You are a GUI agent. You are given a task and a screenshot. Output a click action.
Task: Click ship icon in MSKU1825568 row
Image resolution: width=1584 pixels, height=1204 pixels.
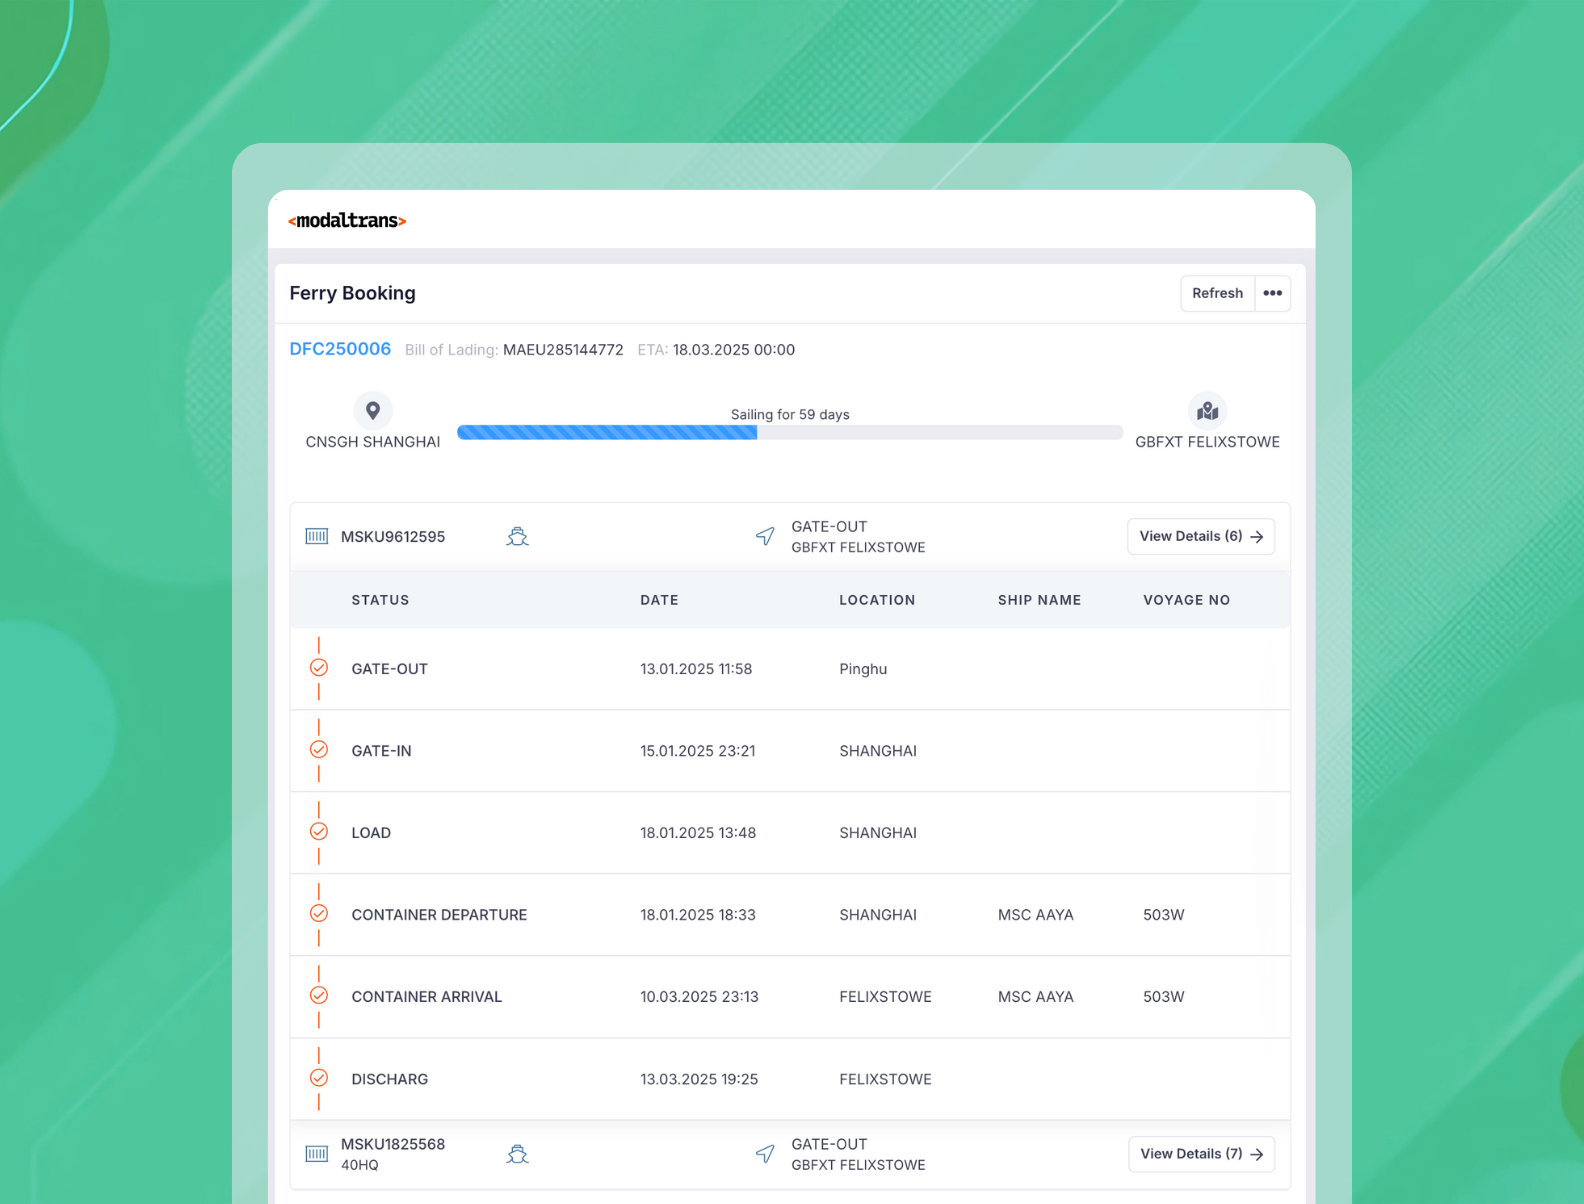(517, 1154)
